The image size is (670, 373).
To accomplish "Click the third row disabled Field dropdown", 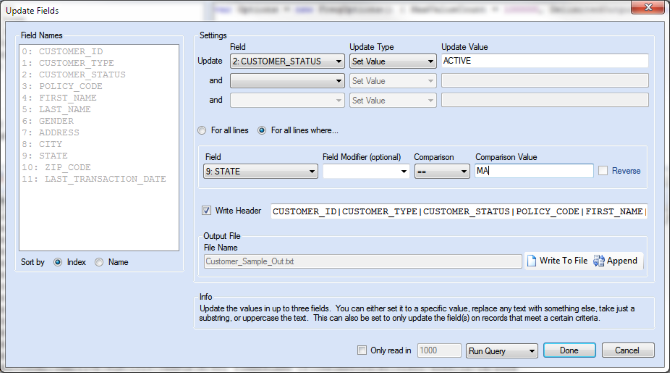I will (287, 100).
